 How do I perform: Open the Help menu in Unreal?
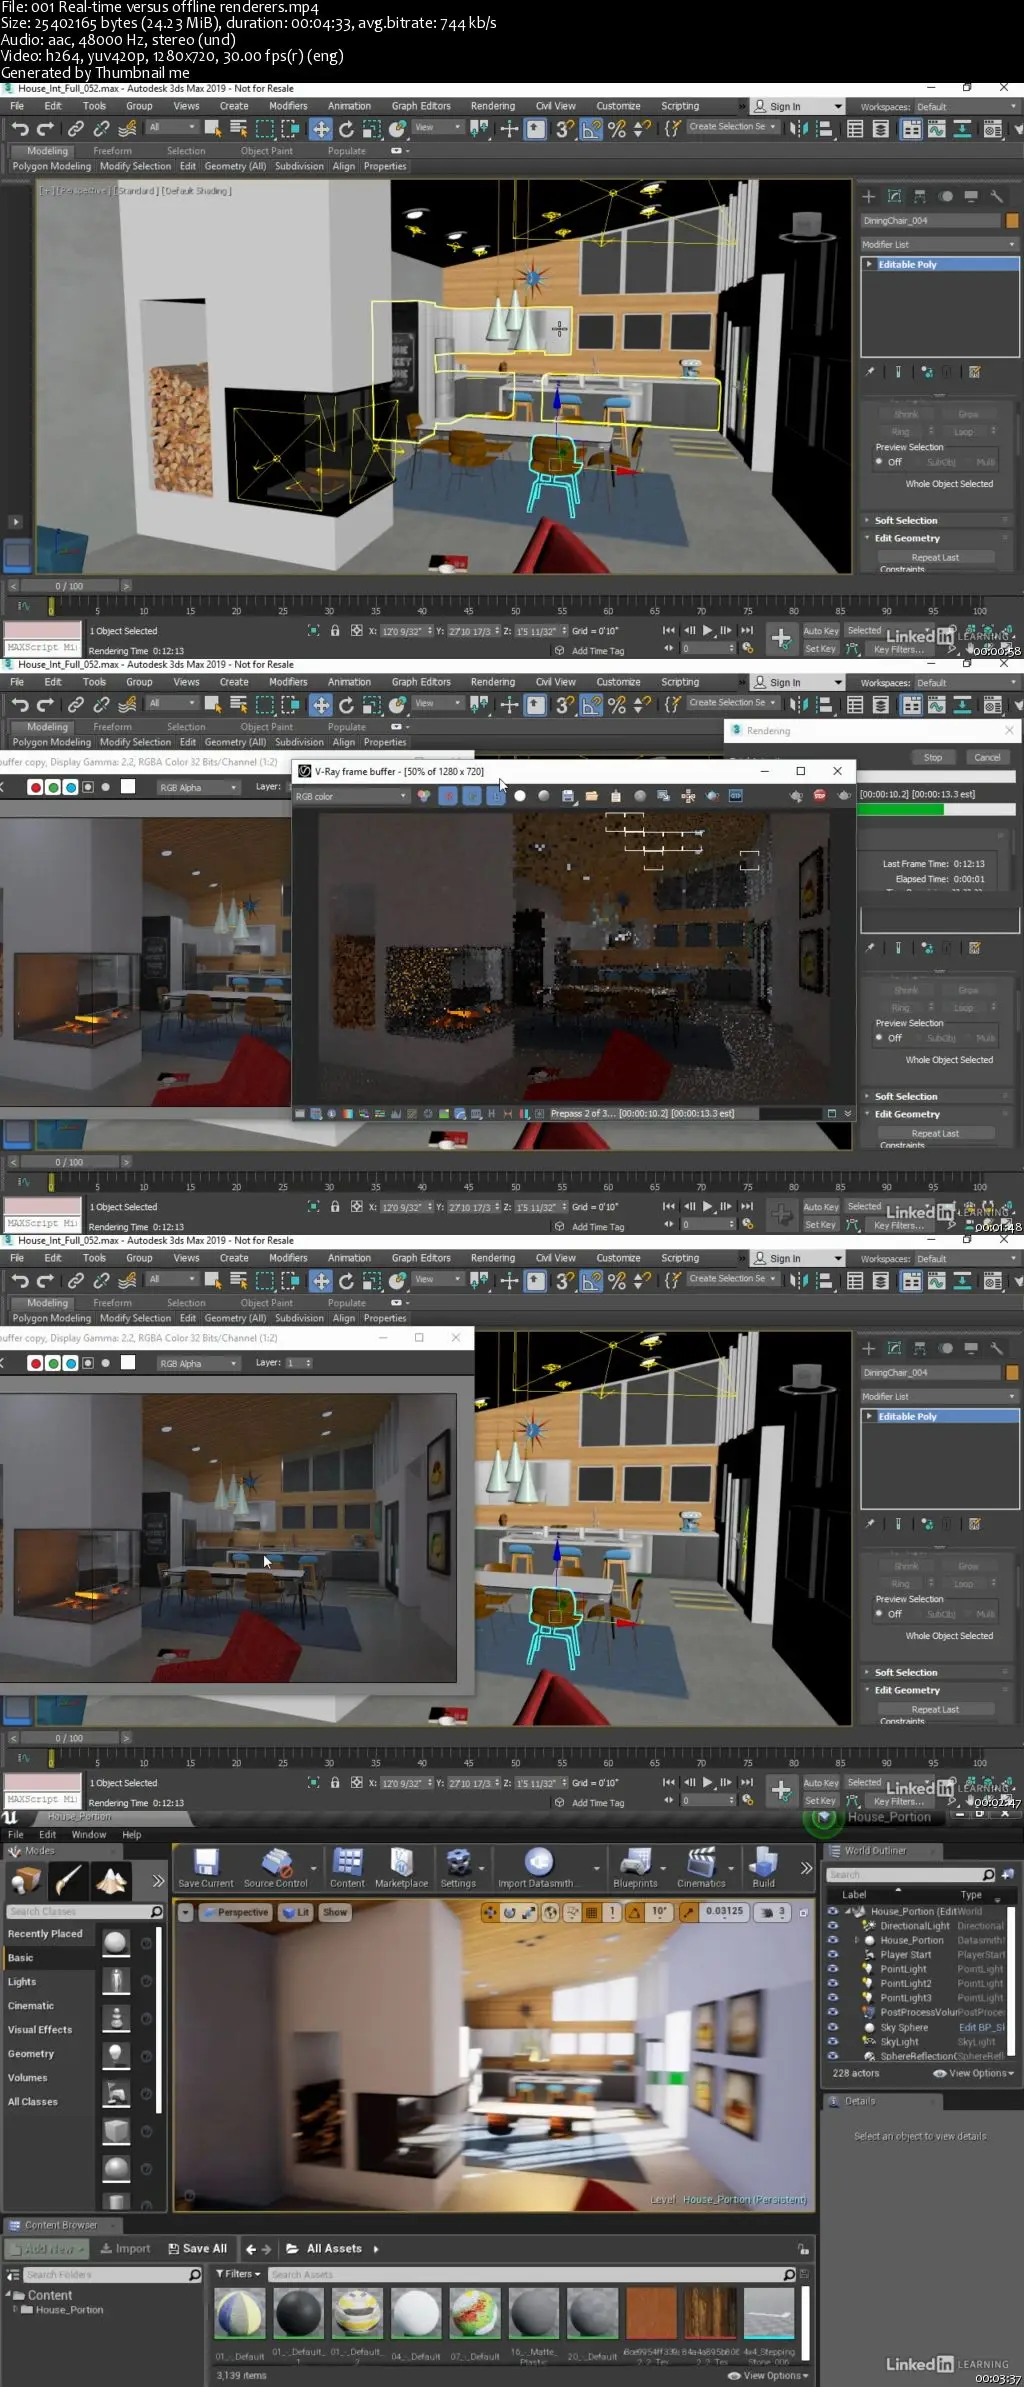132,1835
